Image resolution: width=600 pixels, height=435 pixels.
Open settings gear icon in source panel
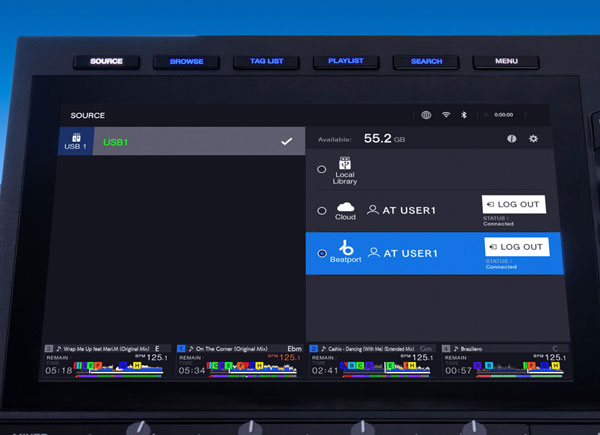point(533,138)
